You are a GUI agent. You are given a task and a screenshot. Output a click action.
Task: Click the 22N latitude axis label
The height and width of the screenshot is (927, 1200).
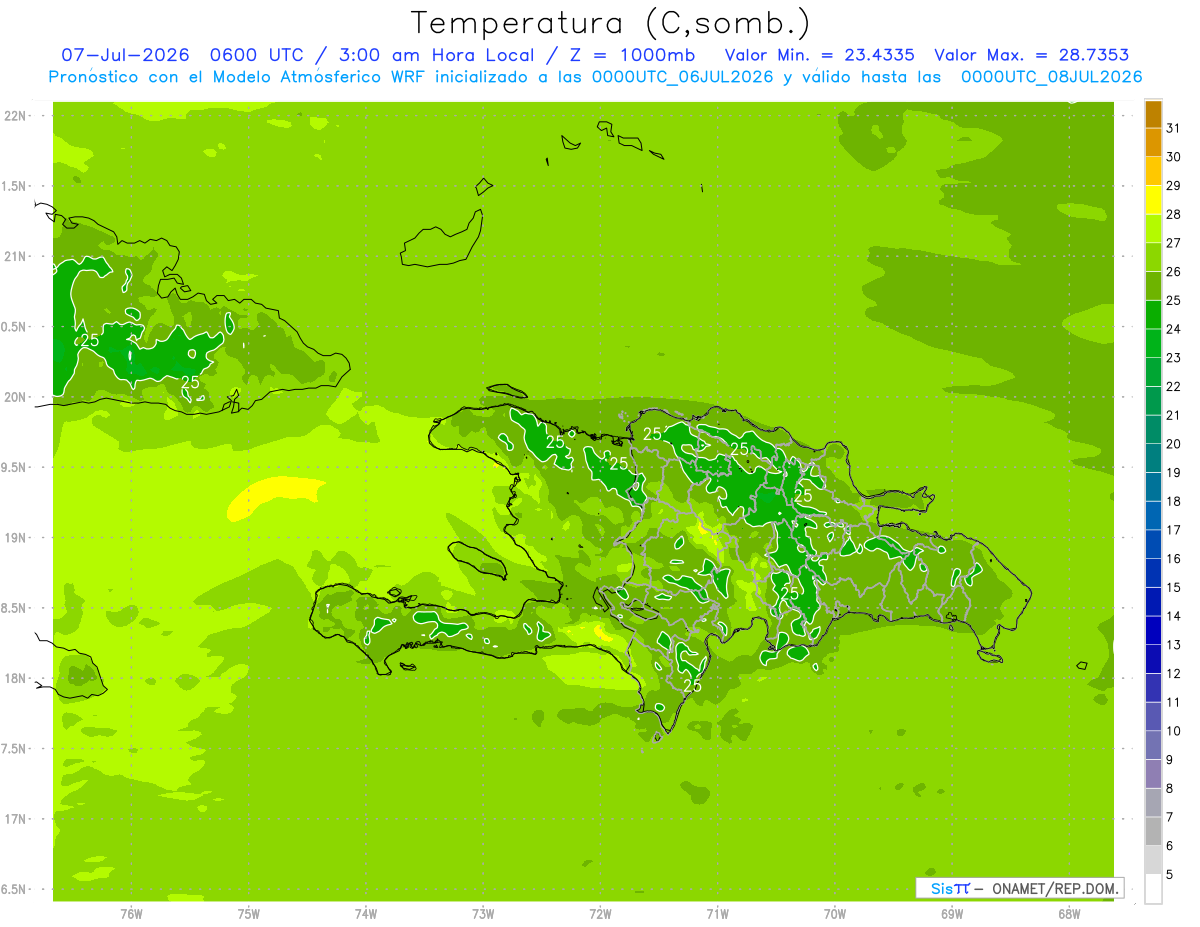click(x=15, y=116)
